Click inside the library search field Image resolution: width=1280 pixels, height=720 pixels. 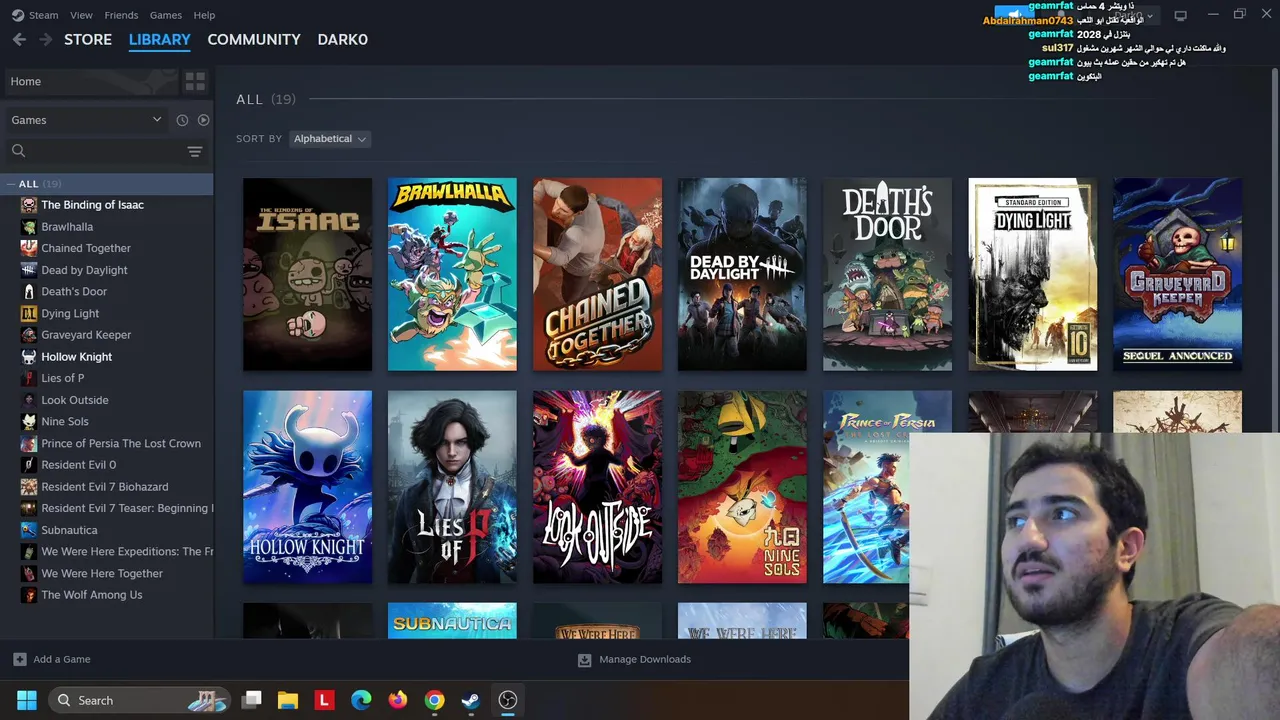pos(106,151)
